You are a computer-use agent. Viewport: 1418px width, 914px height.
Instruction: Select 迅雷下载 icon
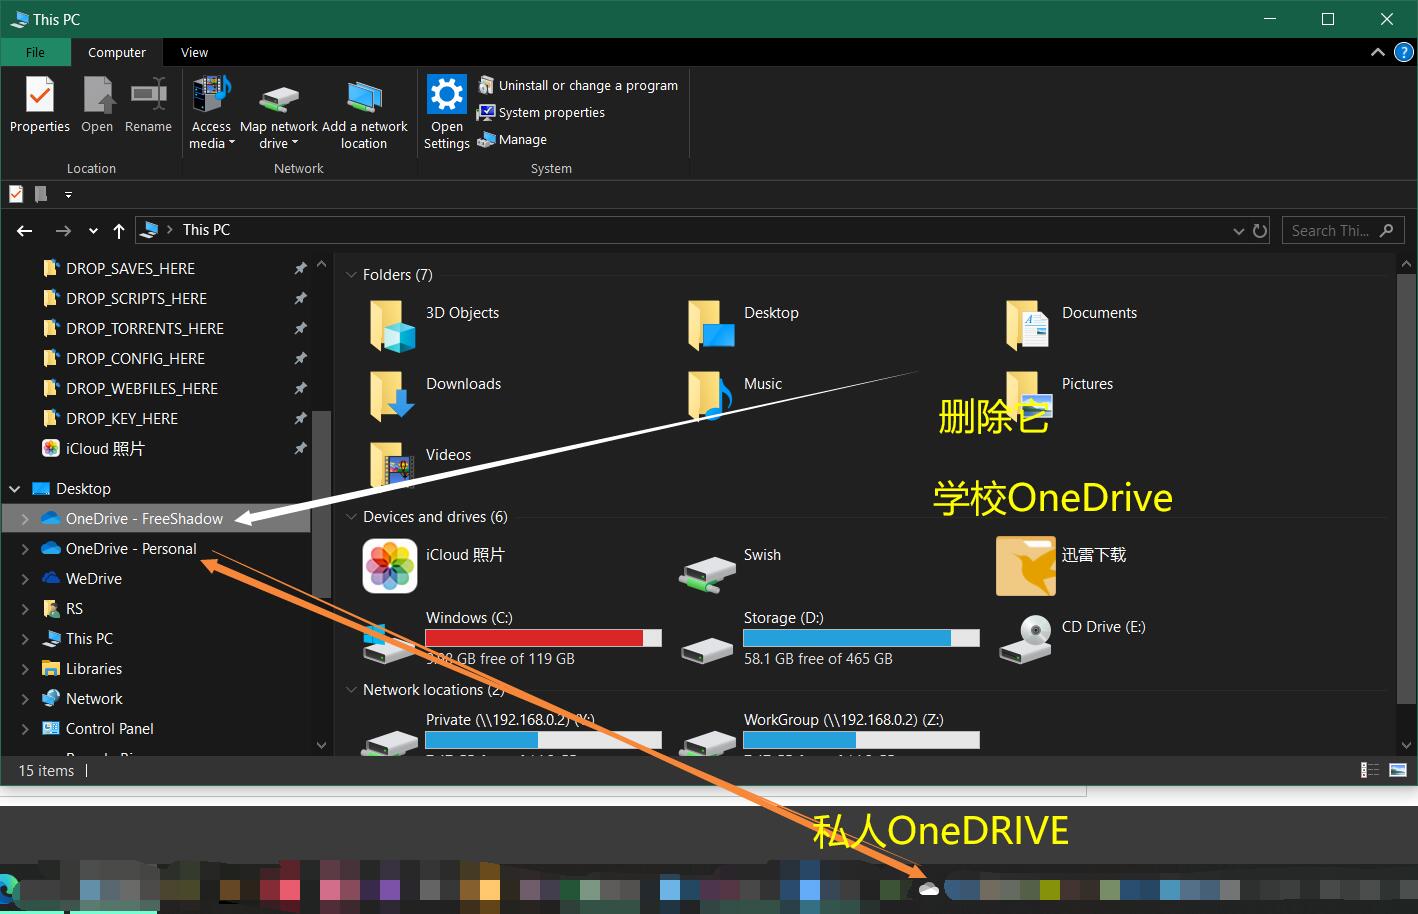[x=1026, y=566]
